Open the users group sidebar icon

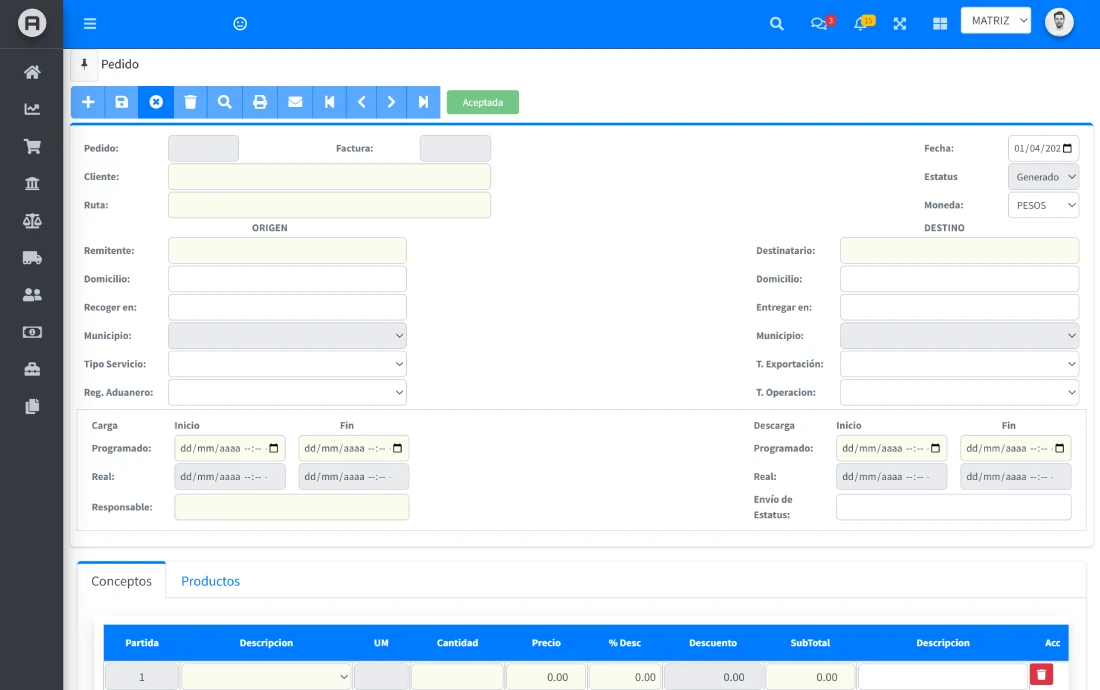coord(32,295)
